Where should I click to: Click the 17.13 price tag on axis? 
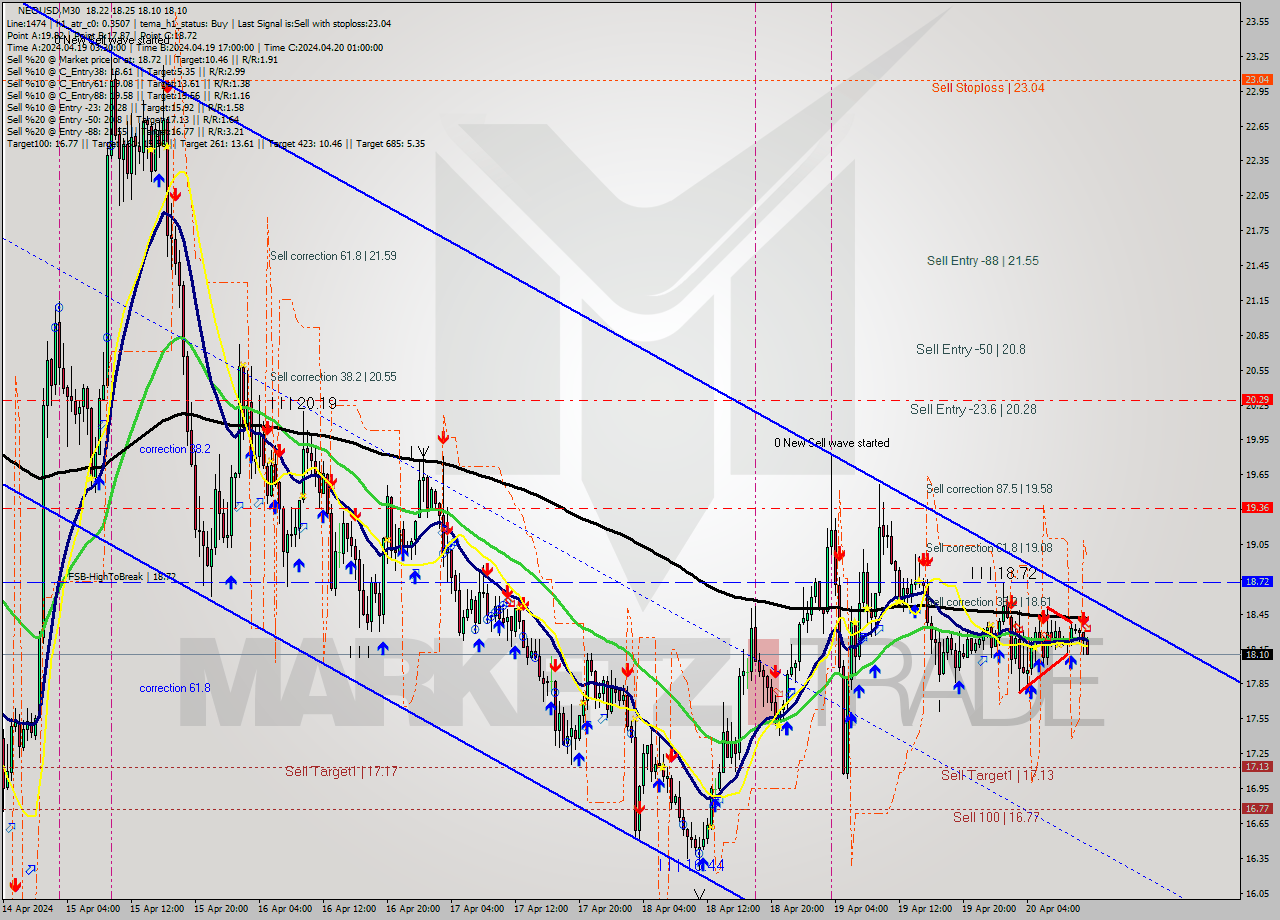coord(1257,766)
